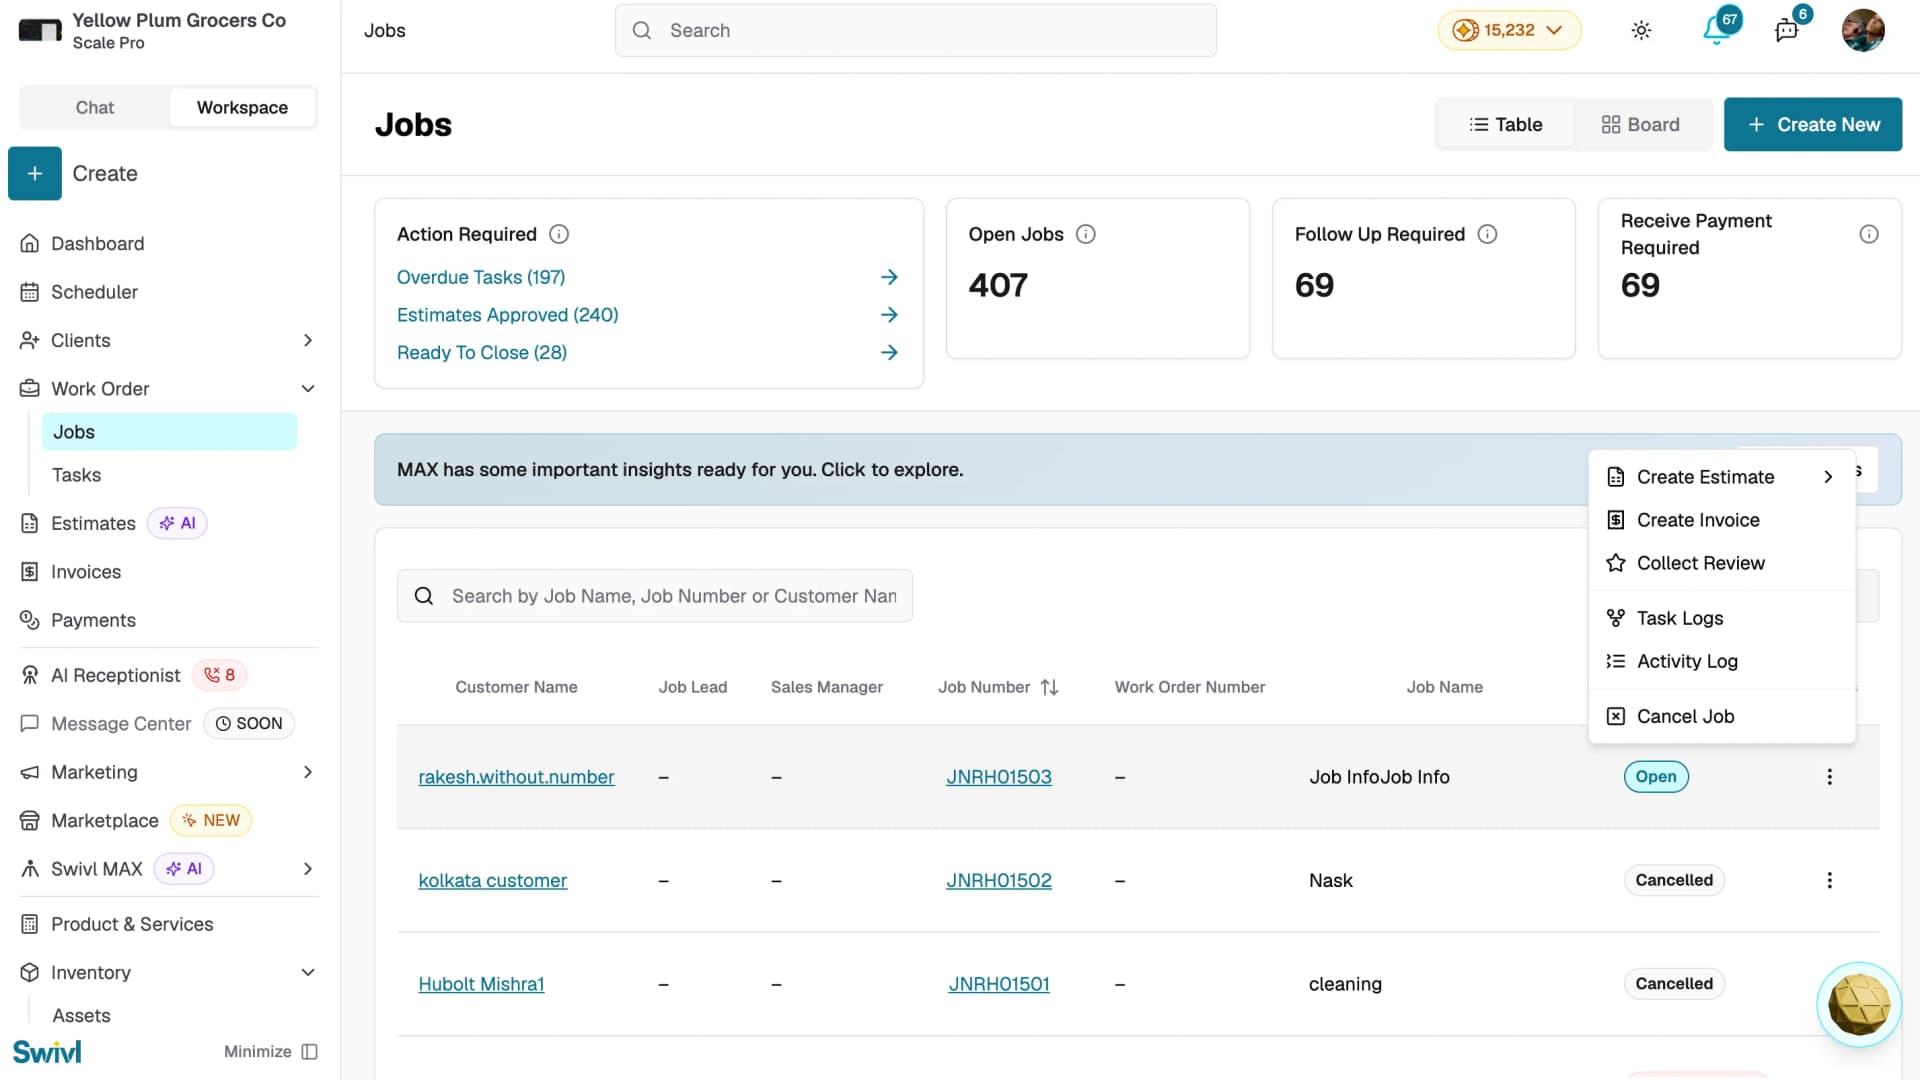Expand the Create Estimate submenu arrow
Image resolution: width=1920 pixels, height=1080 pixels.
pyautogui.click(x=1828, y=477)
